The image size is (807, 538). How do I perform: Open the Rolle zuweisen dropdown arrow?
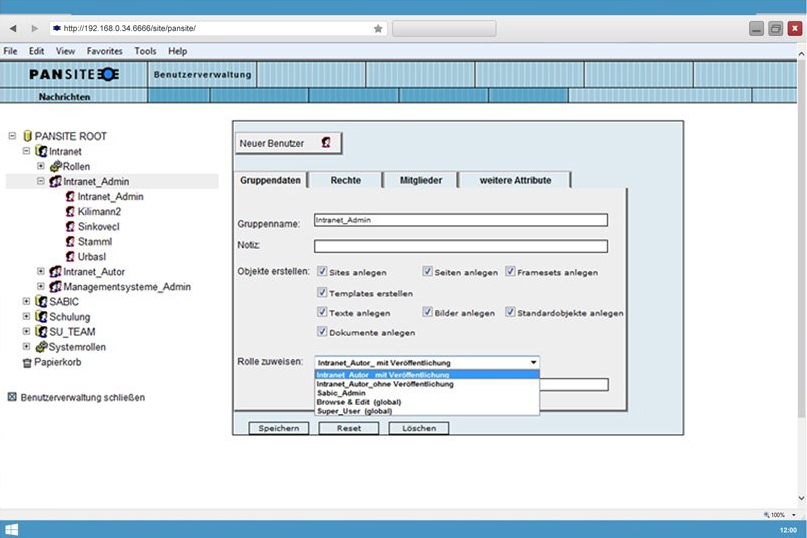[x=533, y=362]
